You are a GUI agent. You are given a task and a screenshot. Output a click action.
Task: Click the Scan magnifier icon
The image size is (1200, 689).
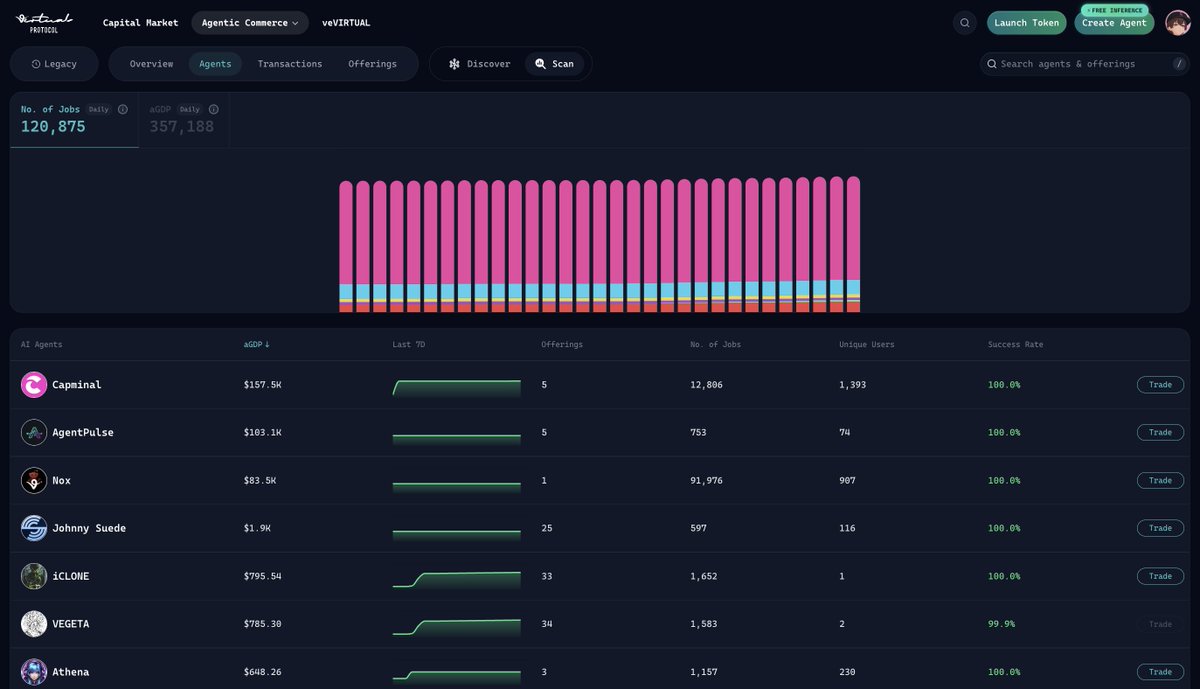pyautogui.click(x=540, y=64)
